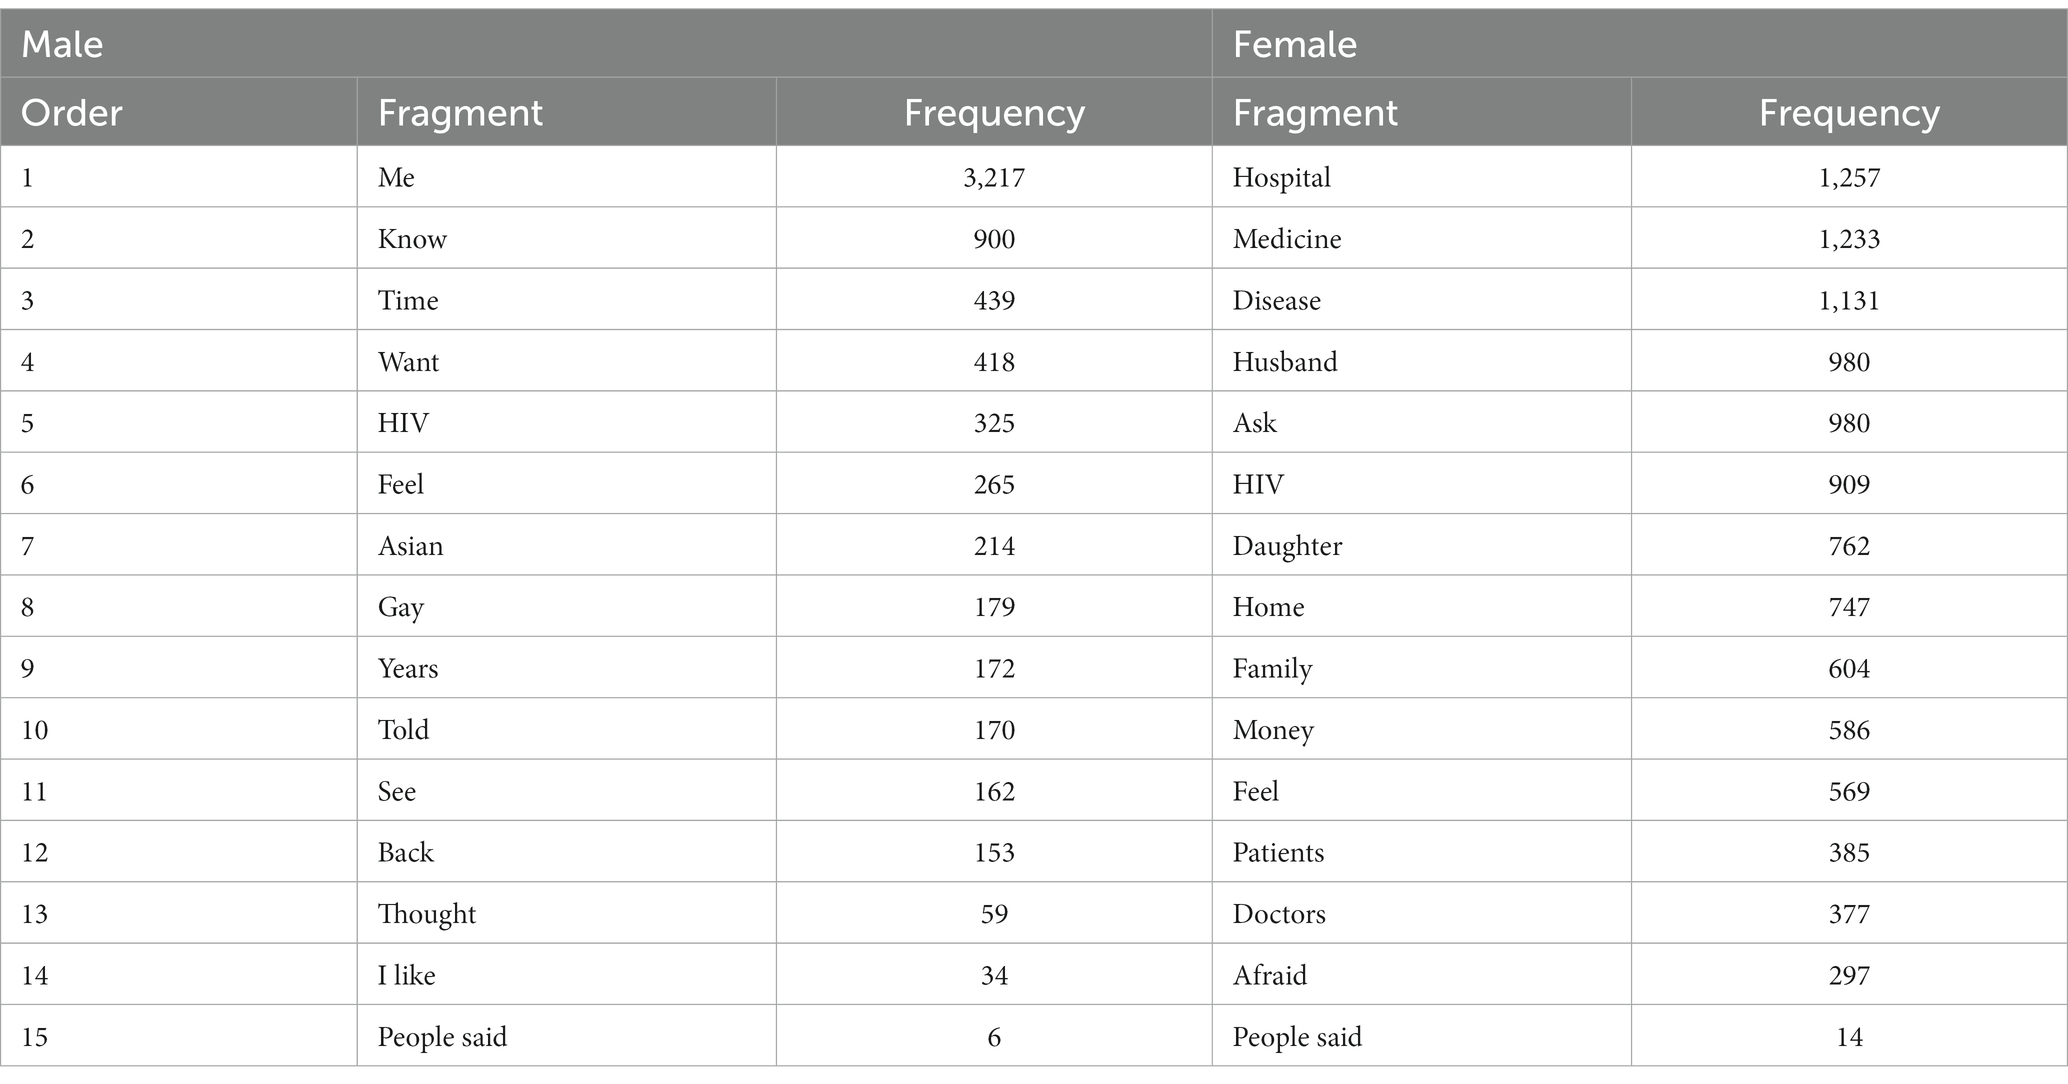
Task: Click the Female group header
Action: click(x=1640, y=44)
